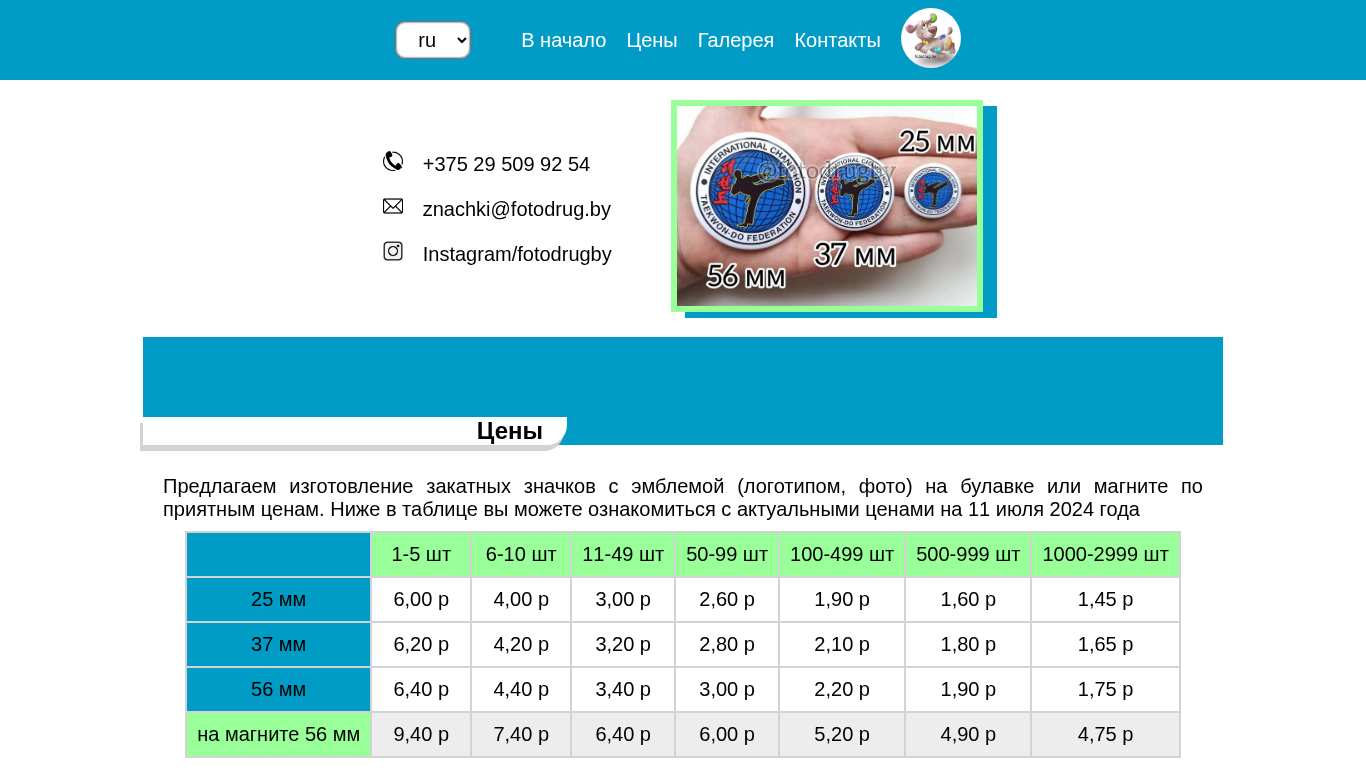Select the 1-5 шт column header
Screen dimensions: 1366x768
421,555
